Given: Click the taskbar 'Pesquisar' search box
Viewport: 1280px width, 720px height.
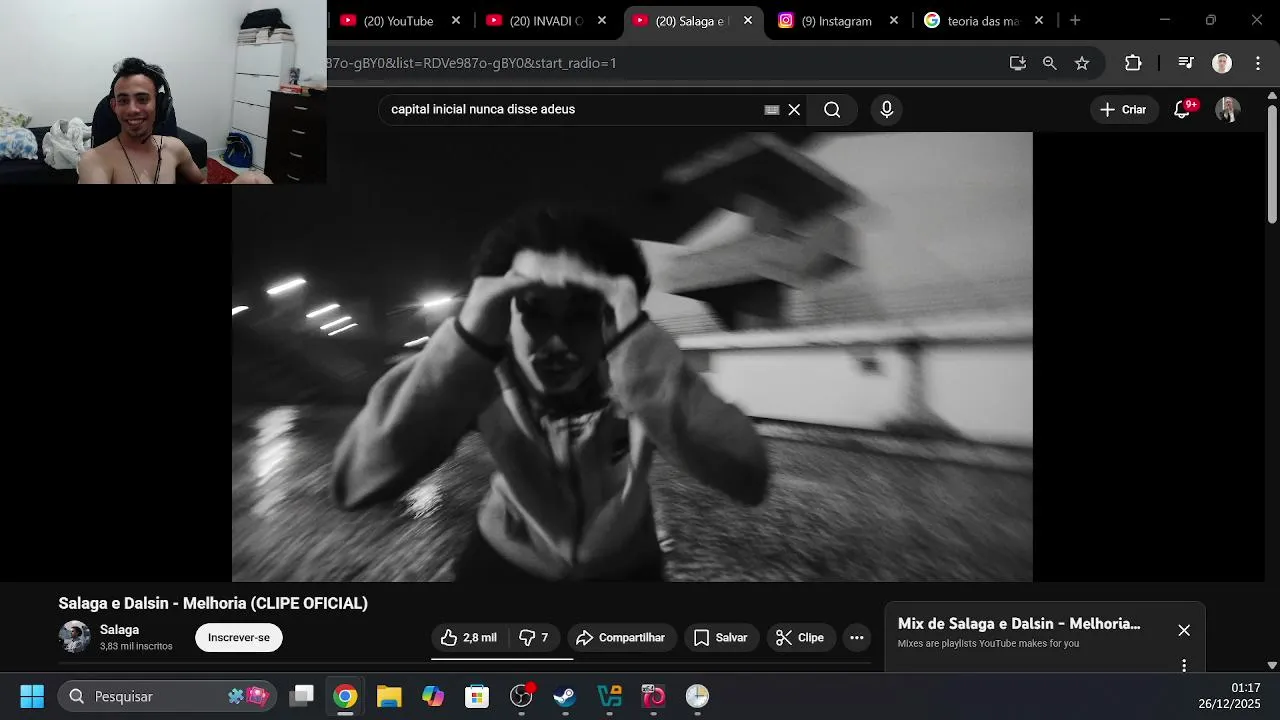Looking at the screenshot, I should click(x=166, y=696).
